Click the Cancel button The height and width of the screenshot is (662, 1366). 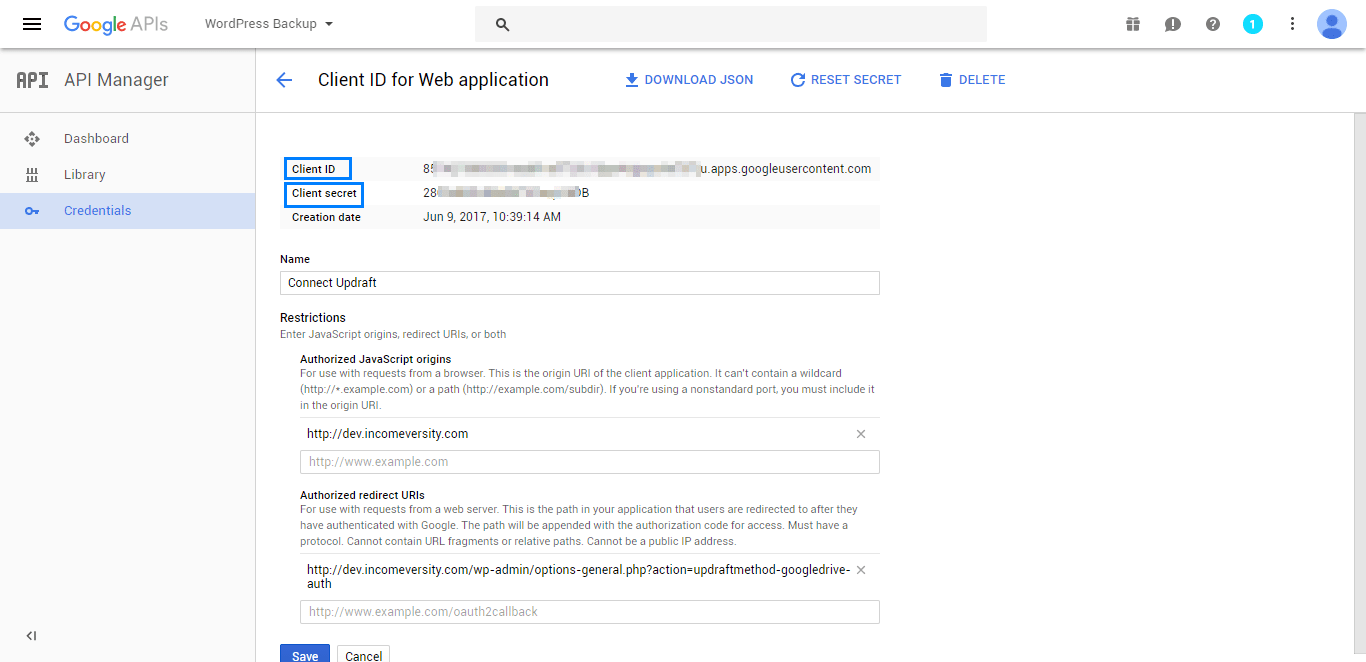click(363, 656)
